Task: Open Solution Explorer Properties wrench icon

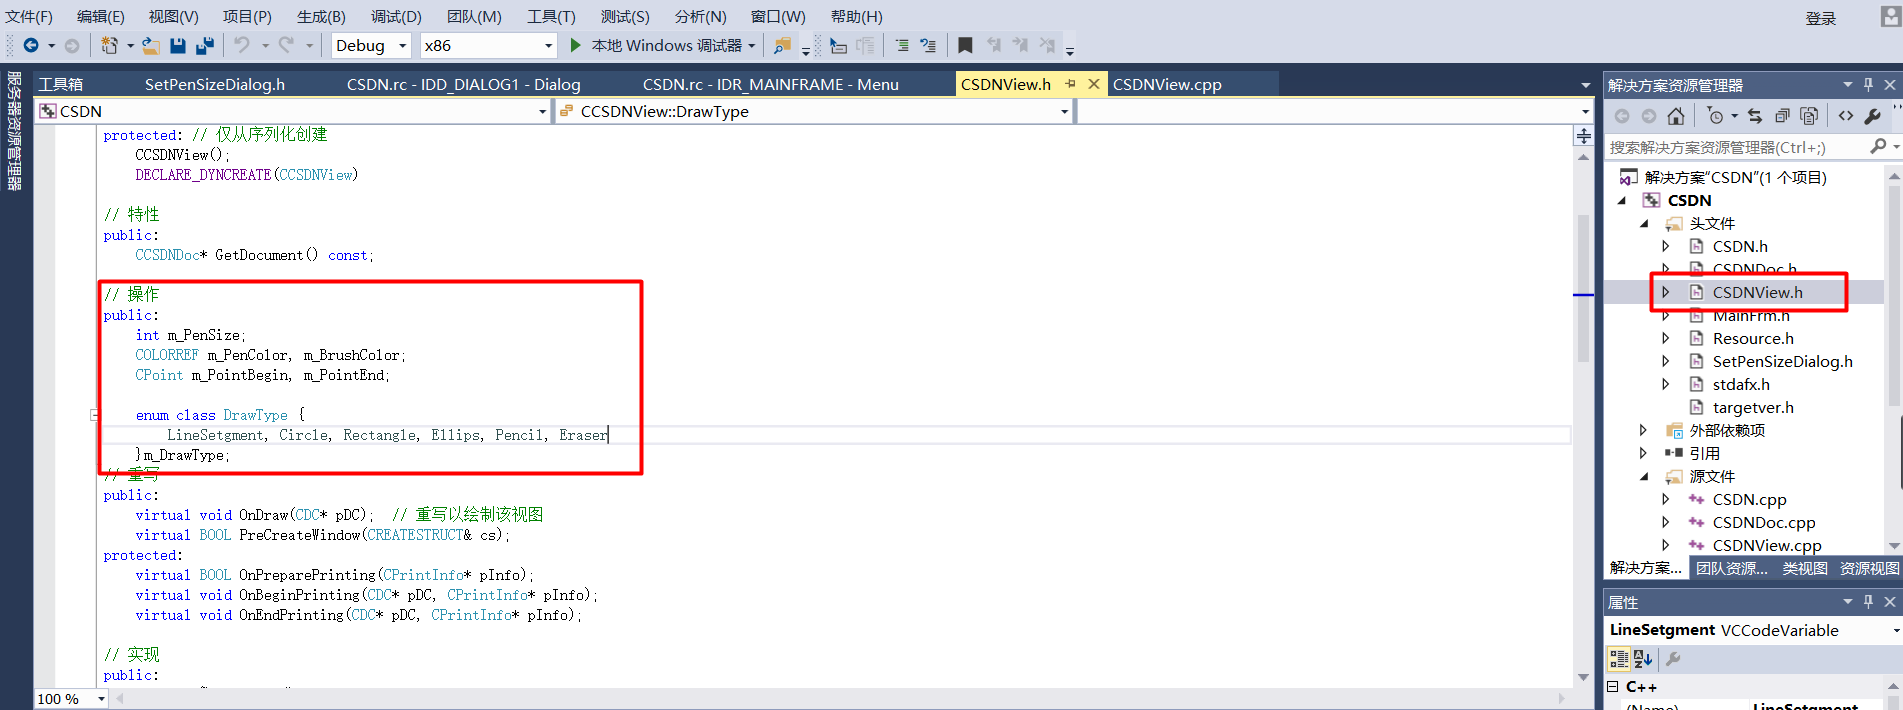Action: point(1873,116)
